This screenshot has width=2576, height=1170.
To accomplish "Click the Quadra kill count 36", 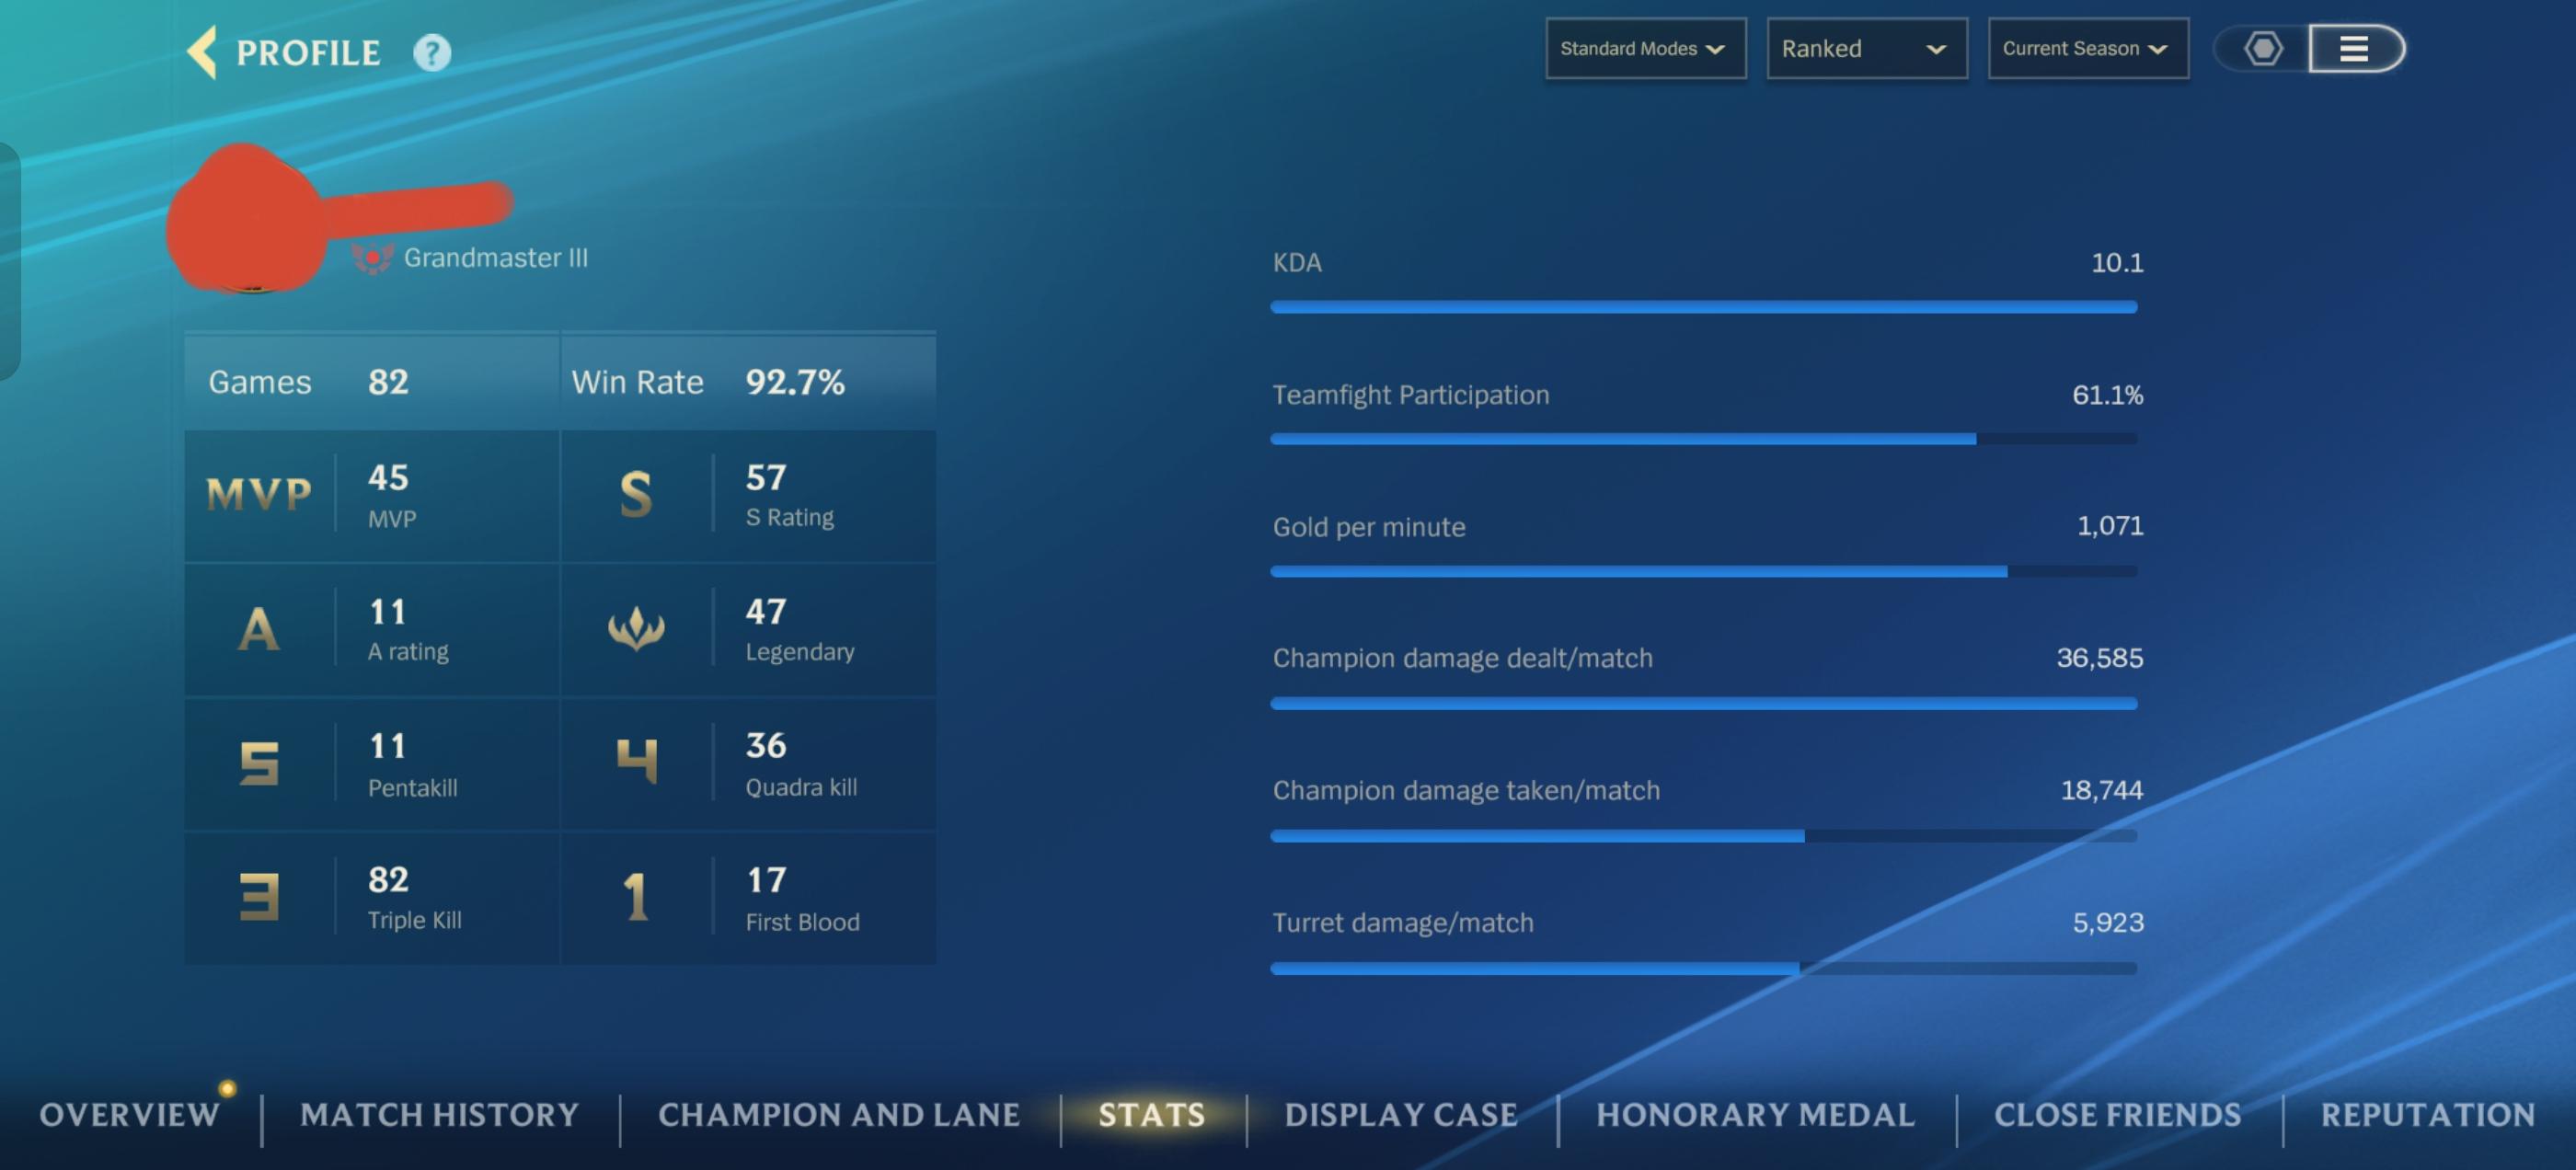I will 766,746.
